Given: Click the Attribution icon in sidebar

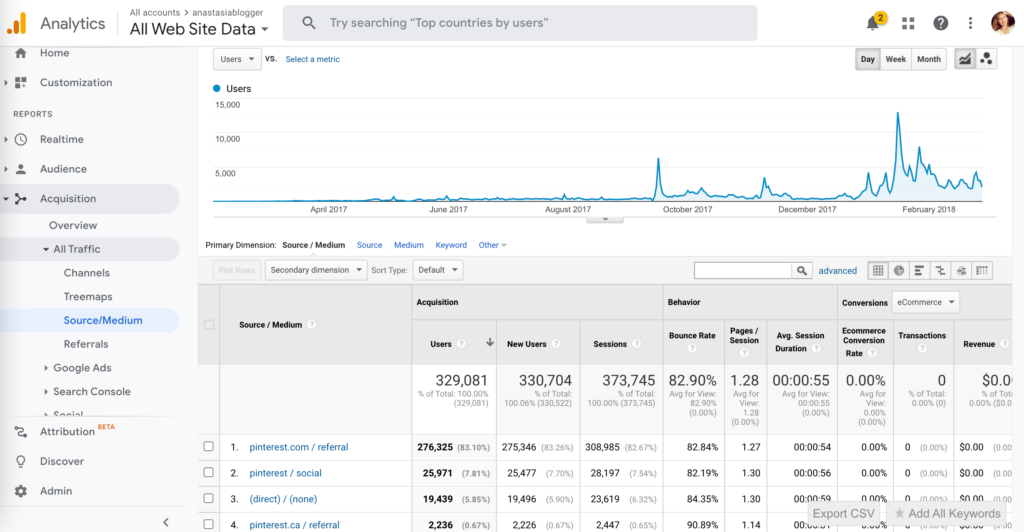Looking at the screenshot, I should 21,431.
